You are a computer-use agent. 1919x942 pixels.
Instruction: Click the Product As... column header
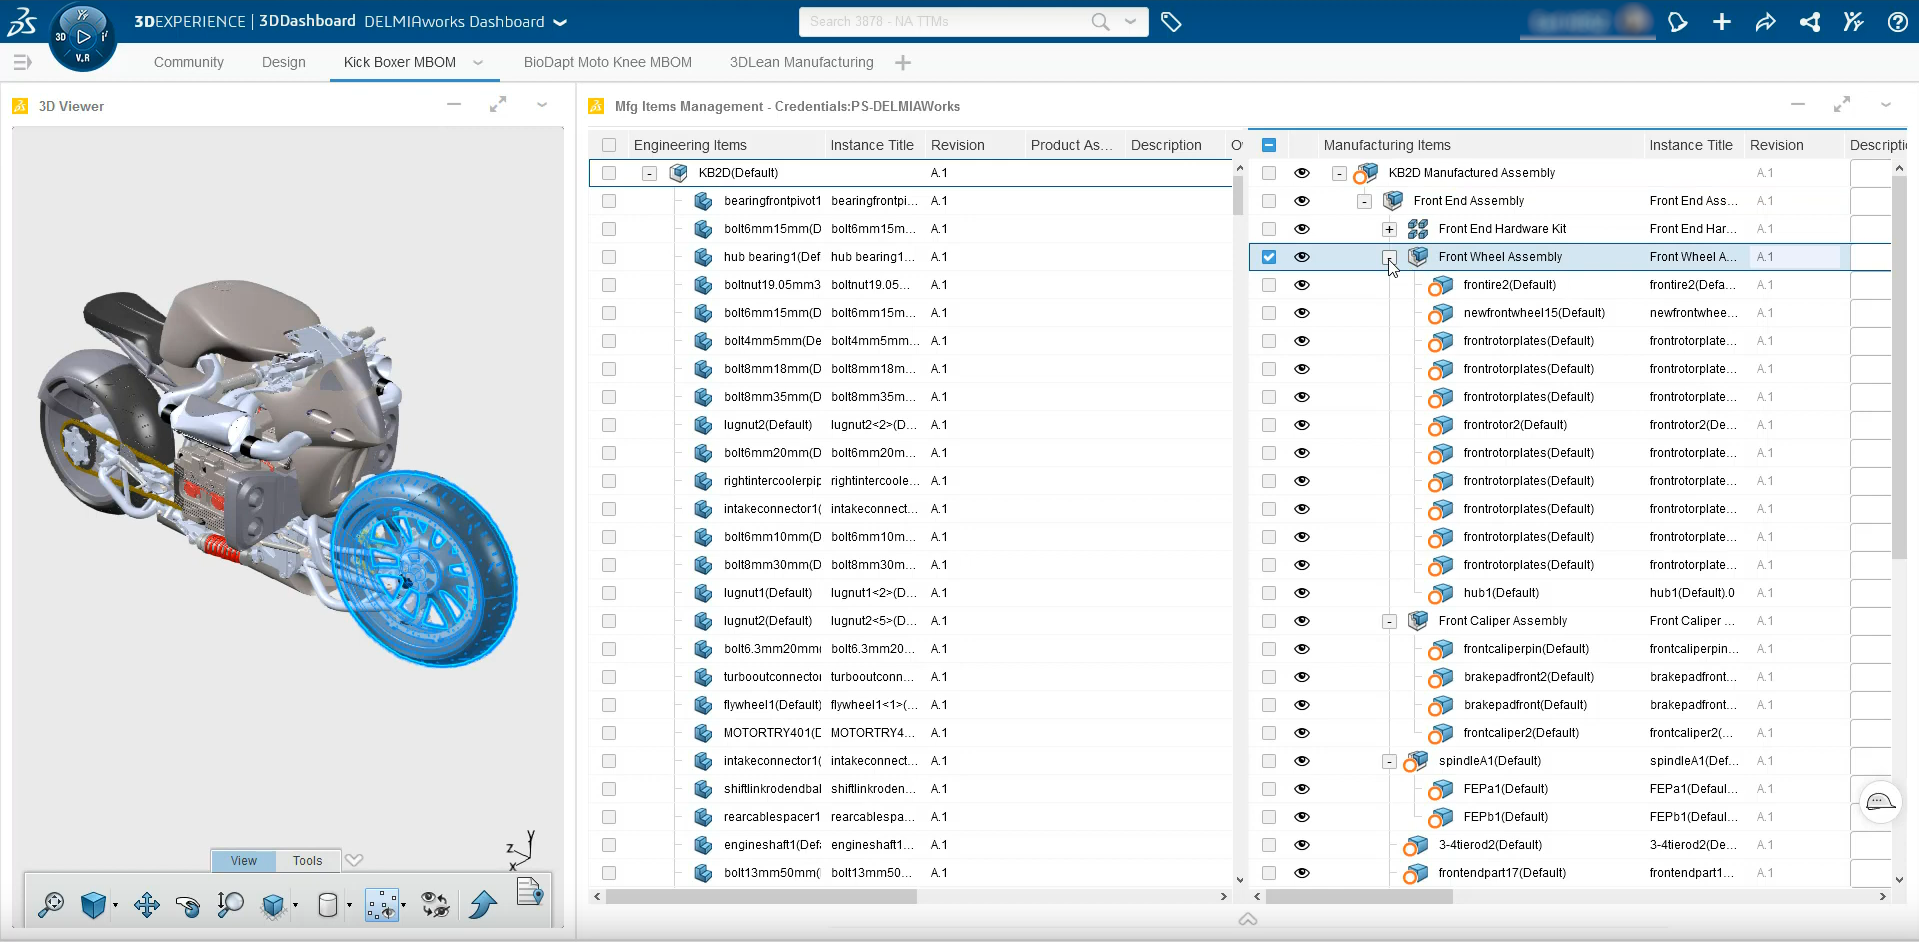pos(1072,145)
